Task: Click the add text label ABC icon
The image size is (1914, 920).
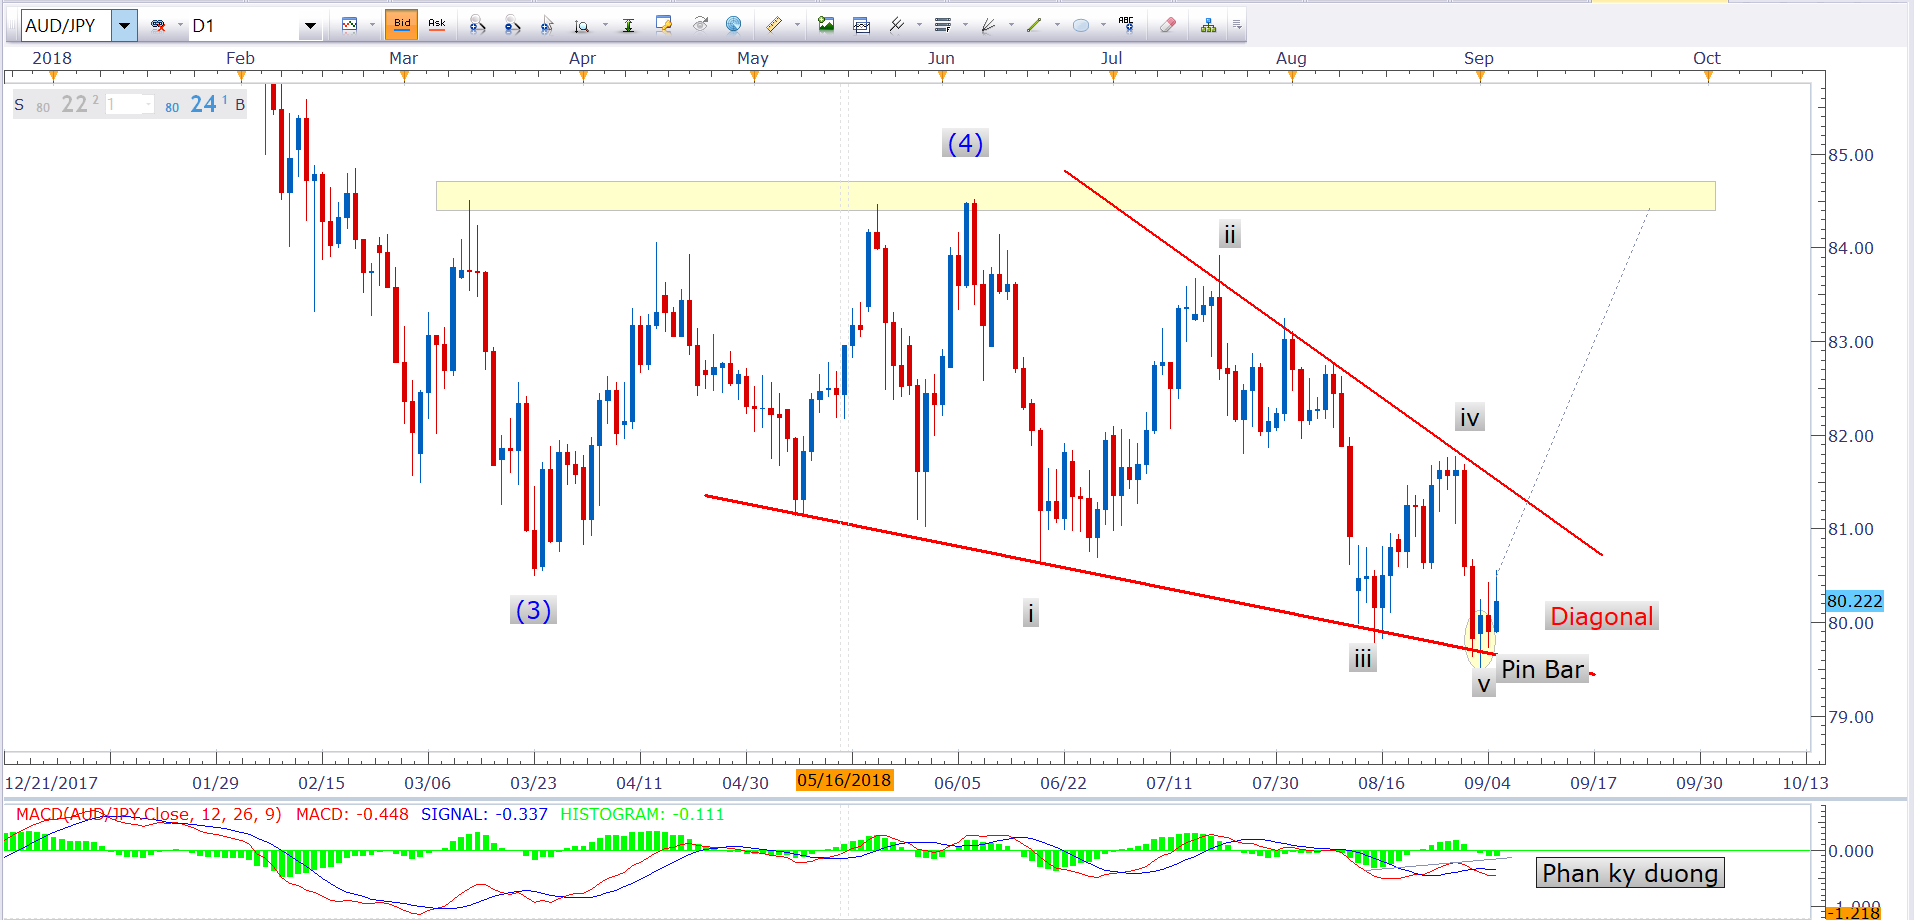Action: coord(1126,24)
